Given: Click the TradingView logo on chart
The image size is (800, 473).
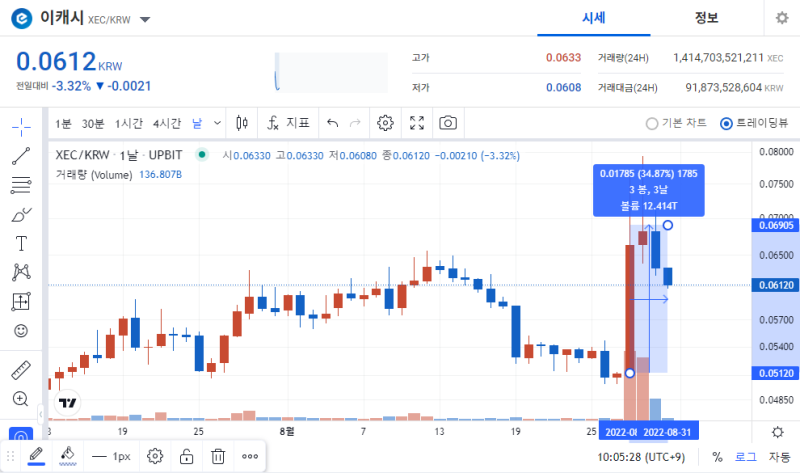Looking at the screenshot, I should click(67, 403).
